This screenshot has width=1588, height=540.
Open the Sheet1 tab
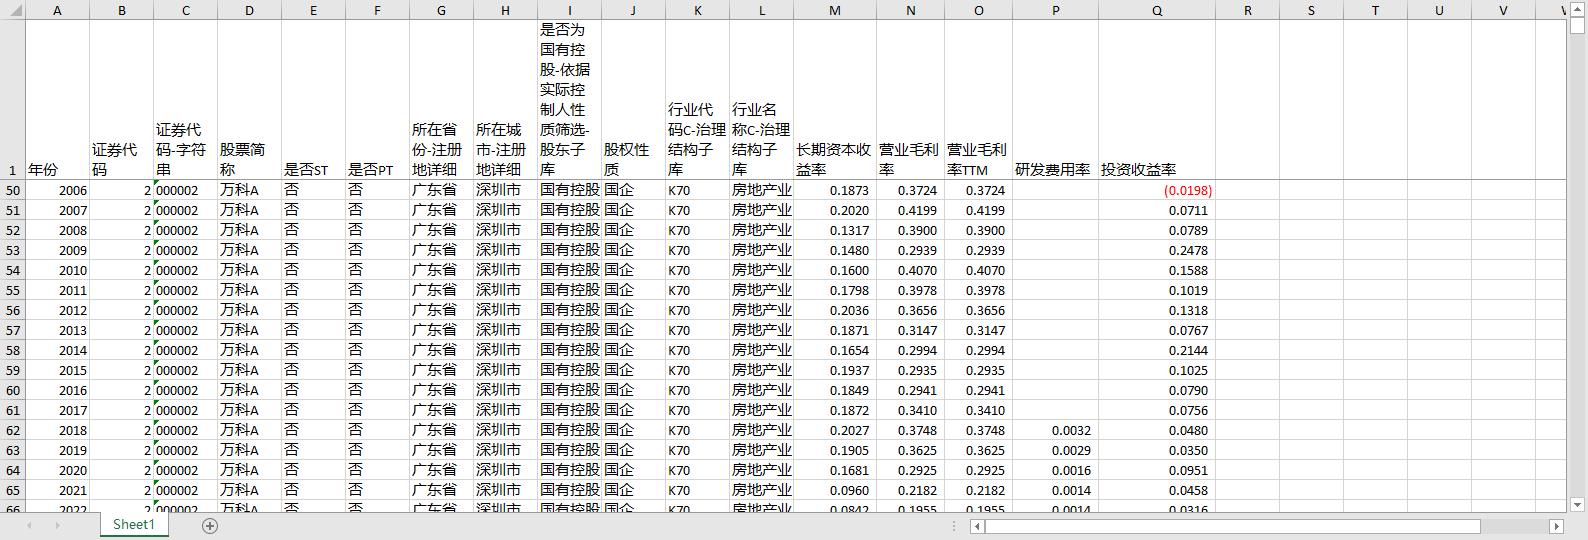[x=134, y=525]
